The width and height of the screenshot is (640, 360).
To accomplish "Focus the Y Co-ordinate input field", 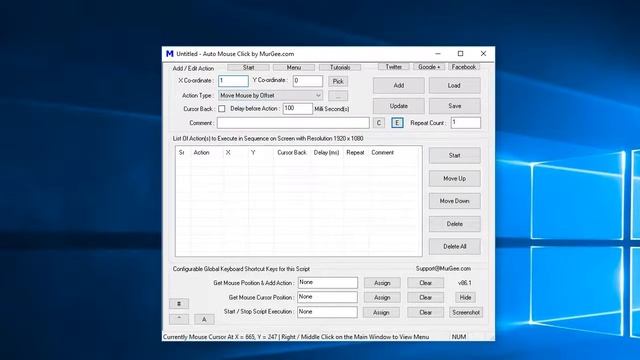I will tap(308, 81).
